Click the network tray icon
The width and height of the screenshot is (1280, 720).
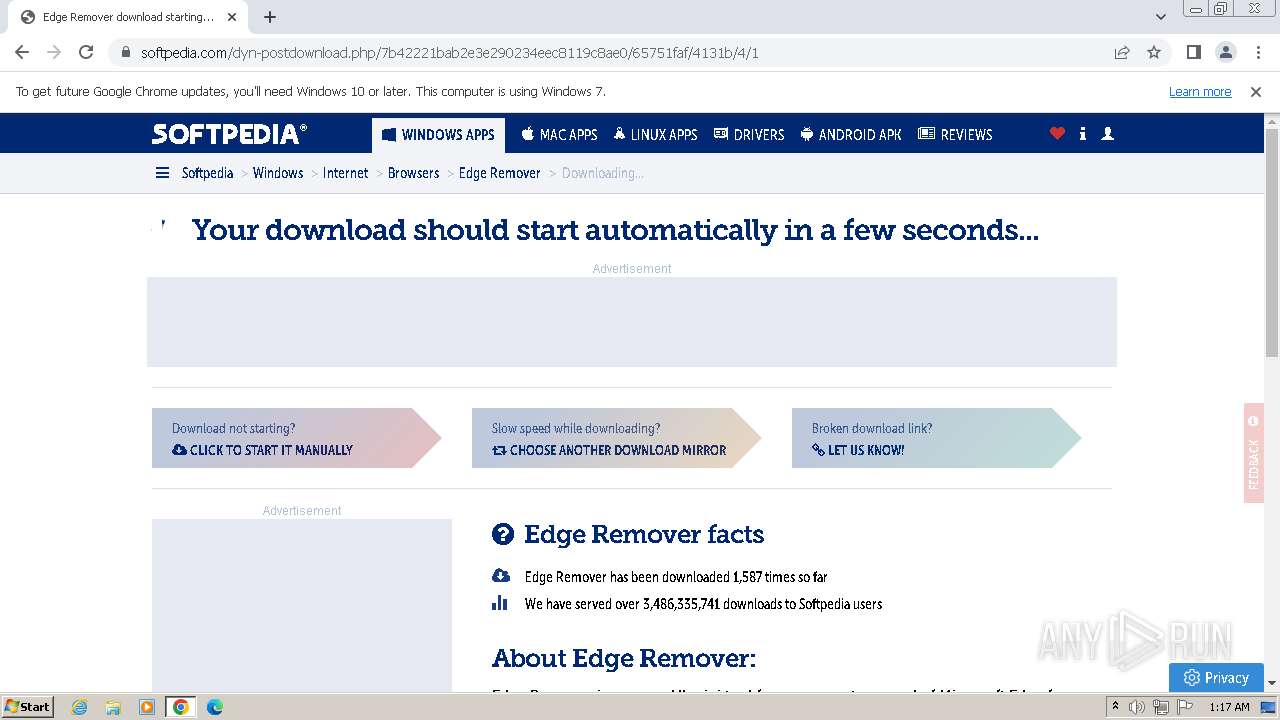tap(1160, 707)
